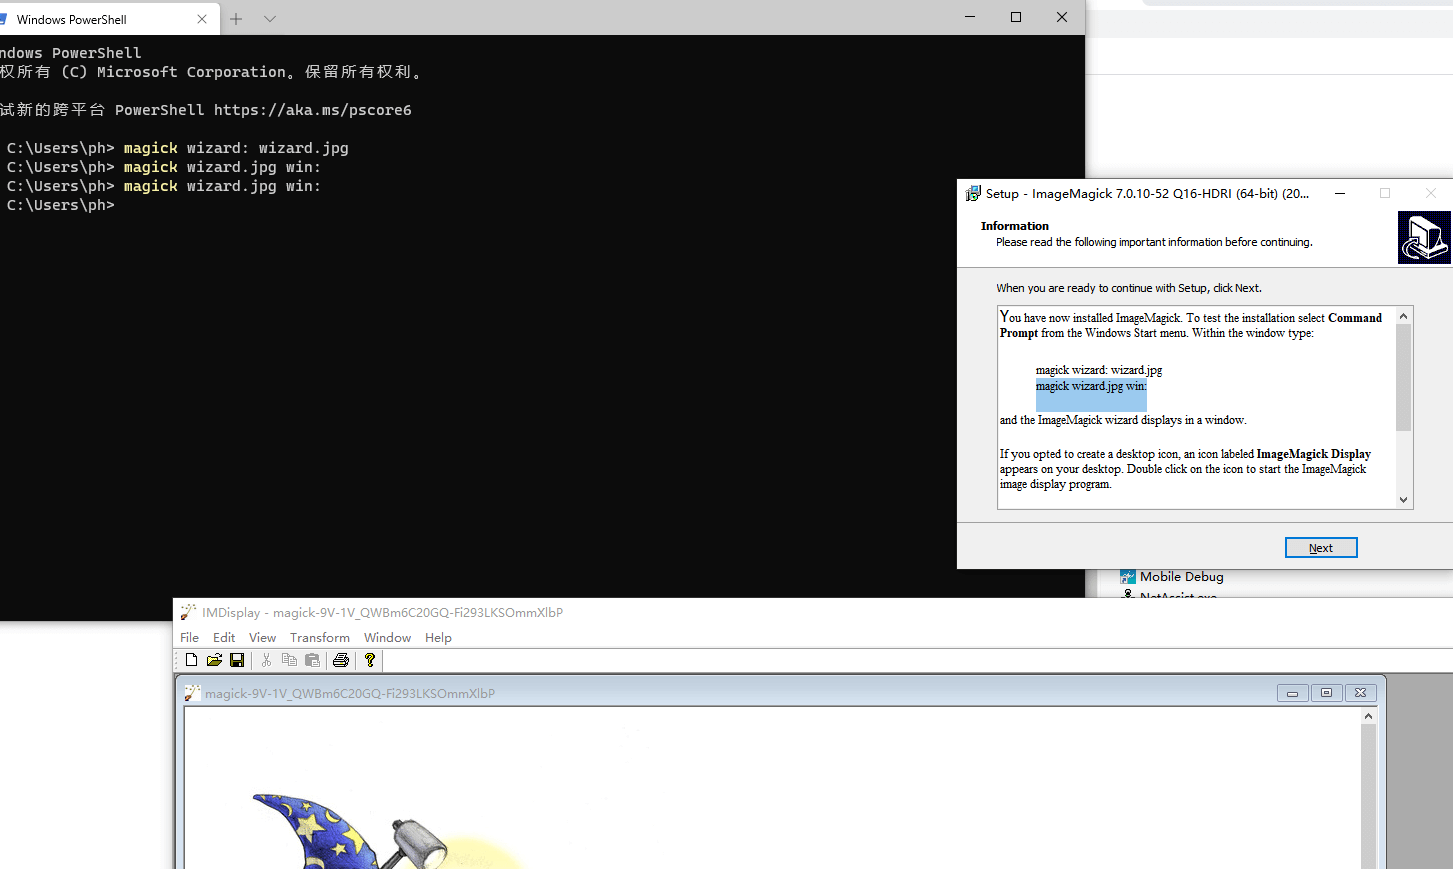Click the Copy icon in IMDisplay toolbar
The height and width of the screenshot is (869, 1453).
point(289,660)
